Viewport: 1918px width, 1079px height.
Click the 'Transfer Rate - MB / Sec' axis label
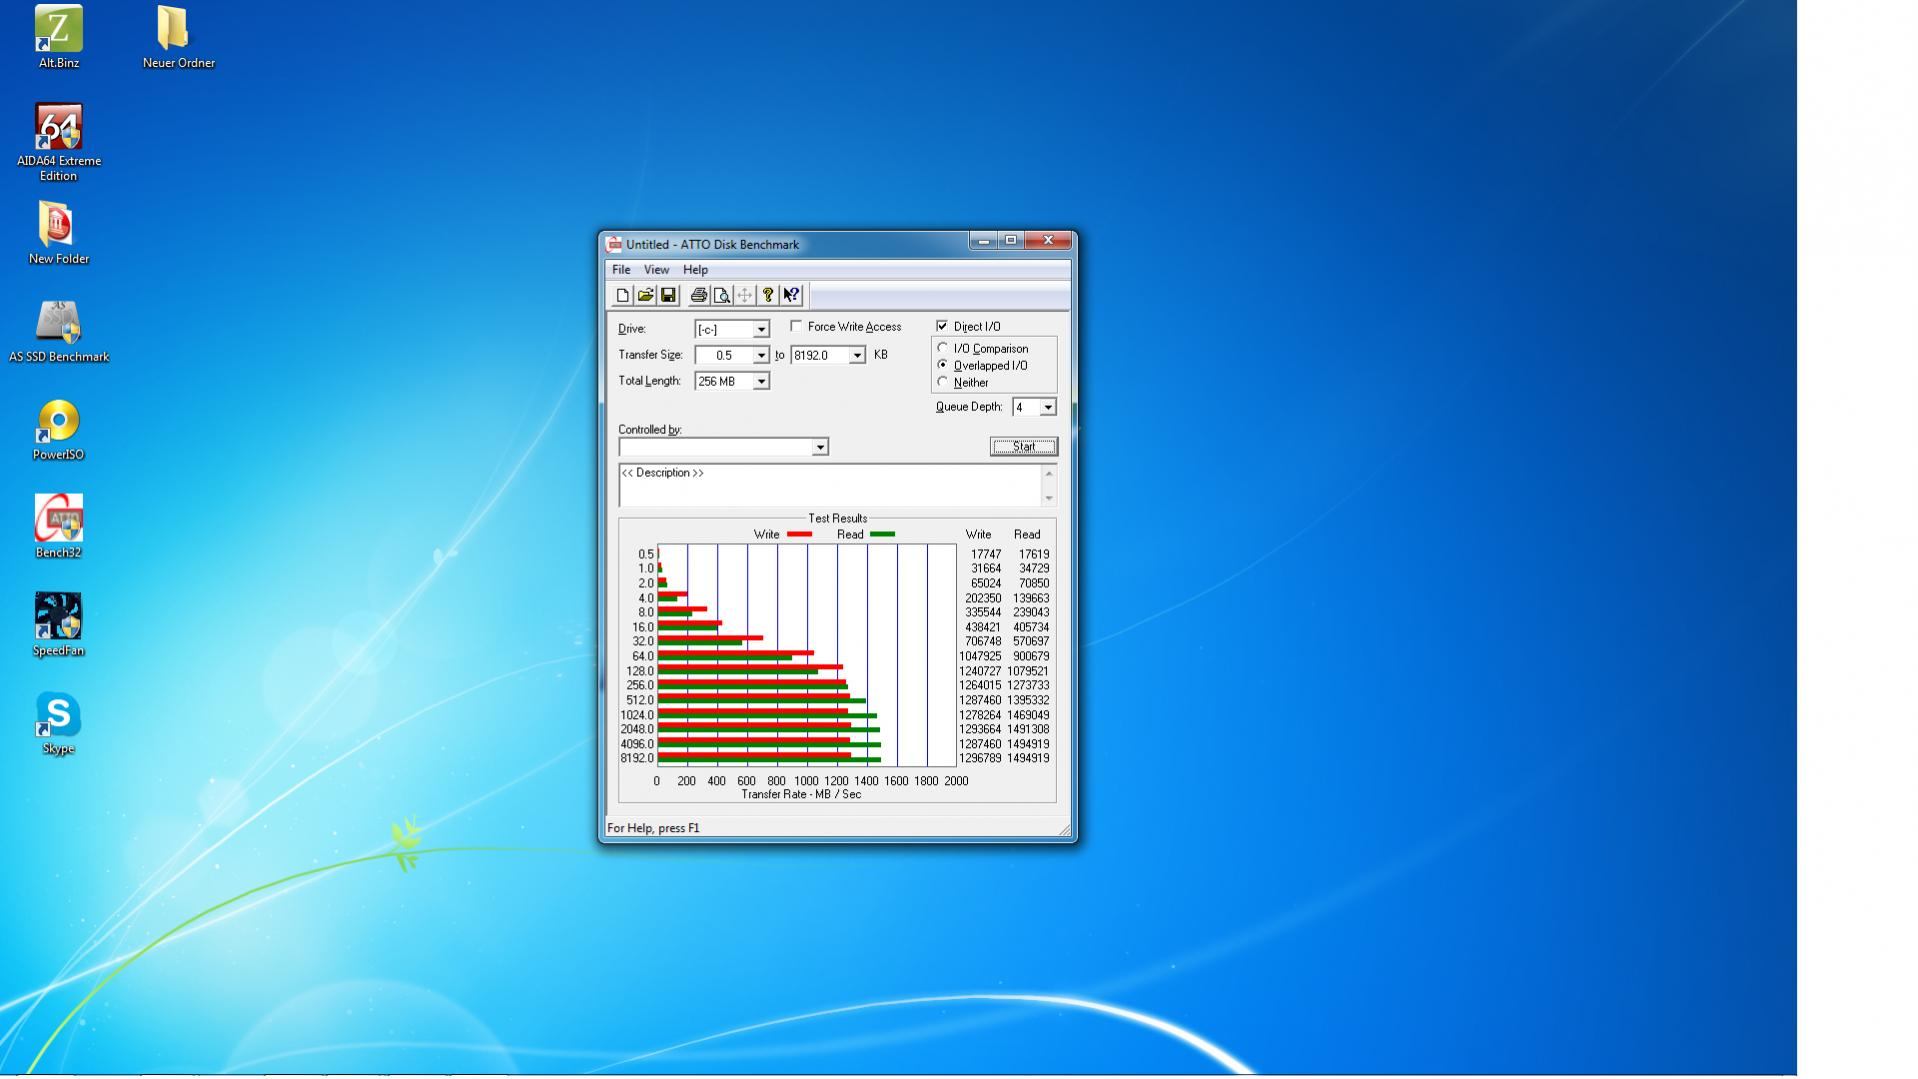[801, 795]
